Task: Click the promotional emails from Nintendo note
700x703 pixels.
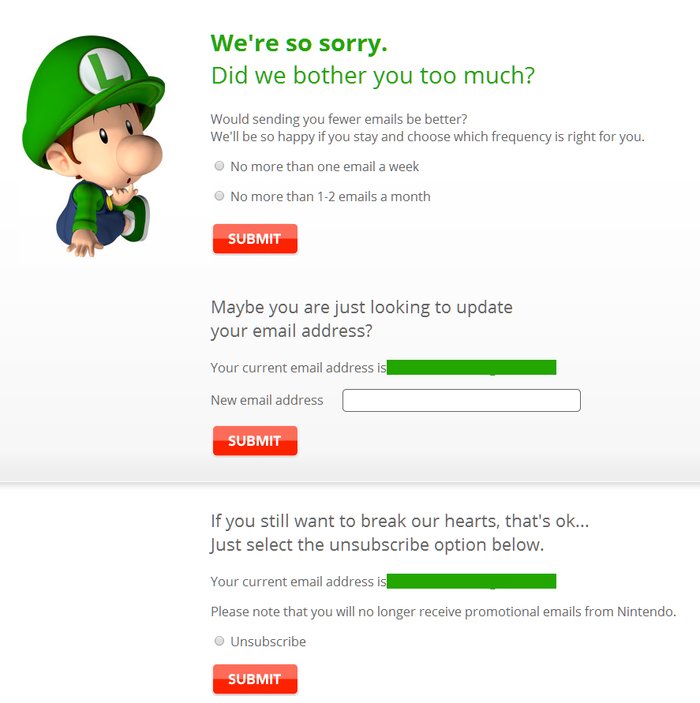Action: 443,612
